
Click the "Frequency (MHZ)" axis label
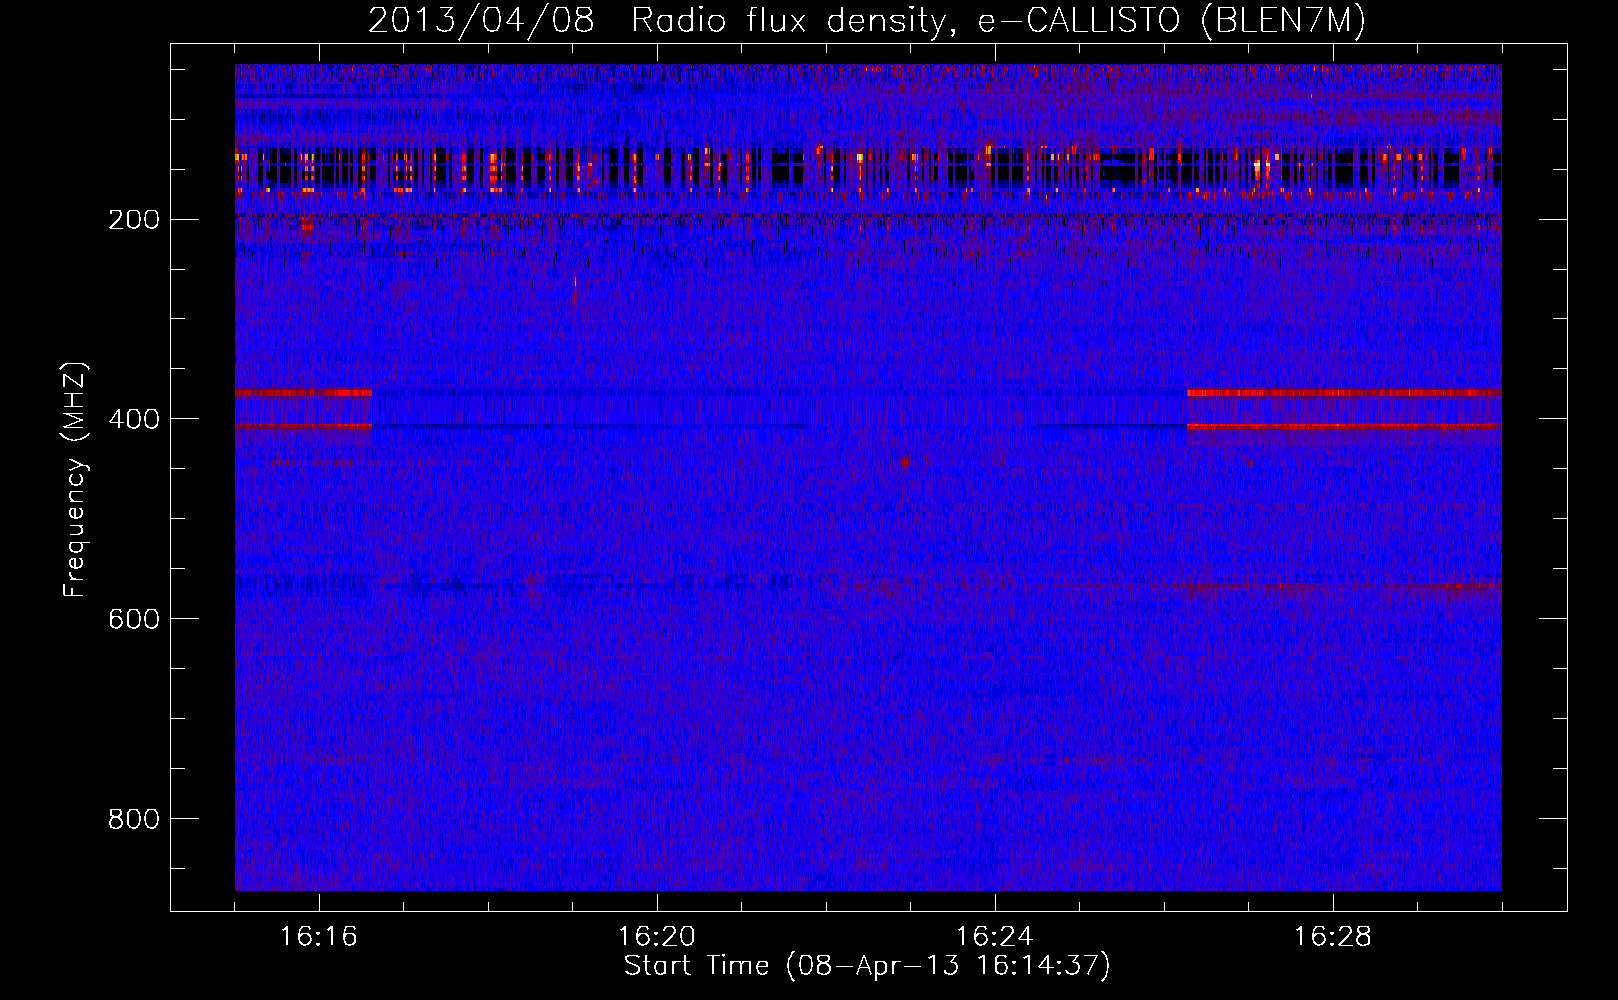[75, 480]
